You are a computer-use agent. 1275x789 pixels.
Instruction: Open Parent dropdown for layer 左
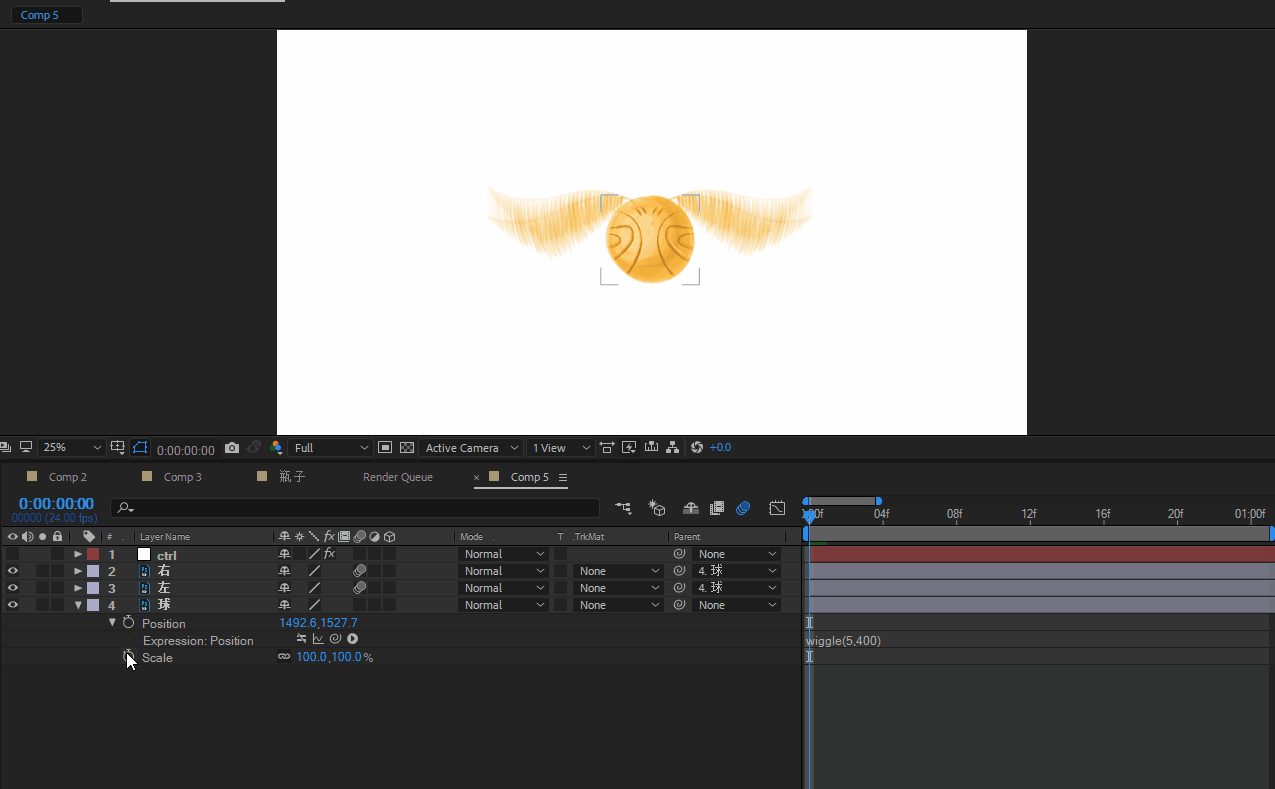pos(735,588)
